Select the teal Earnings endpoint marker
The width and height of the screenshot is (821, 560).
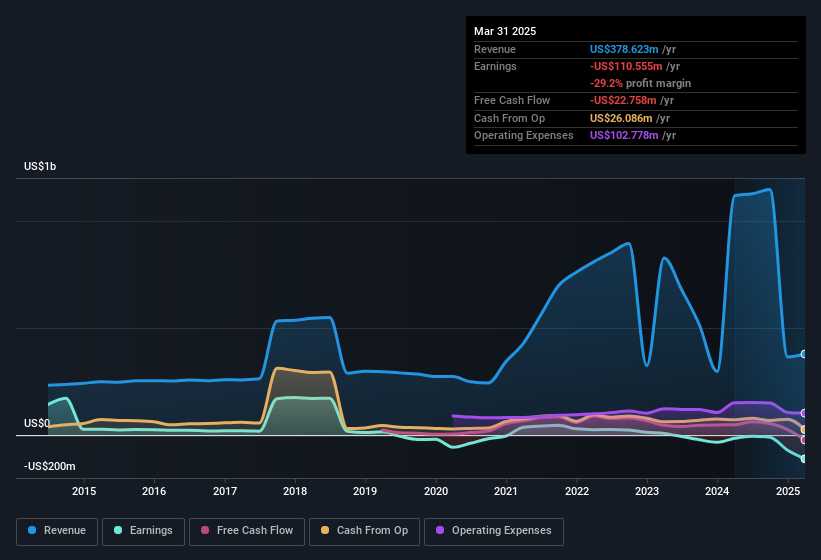[x=804, y=459]
